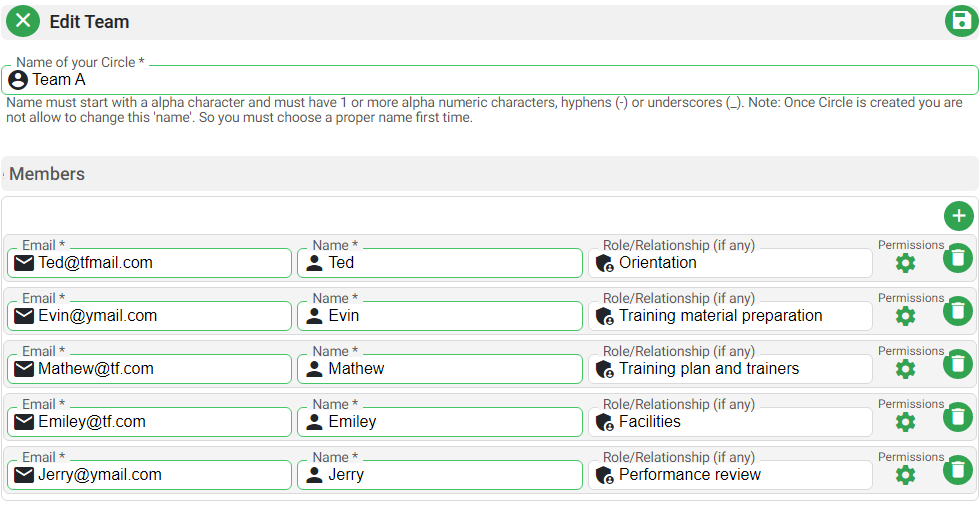Remove Mathew using the trash icon
The image size is (980, 508).
(x=958, y=365)
